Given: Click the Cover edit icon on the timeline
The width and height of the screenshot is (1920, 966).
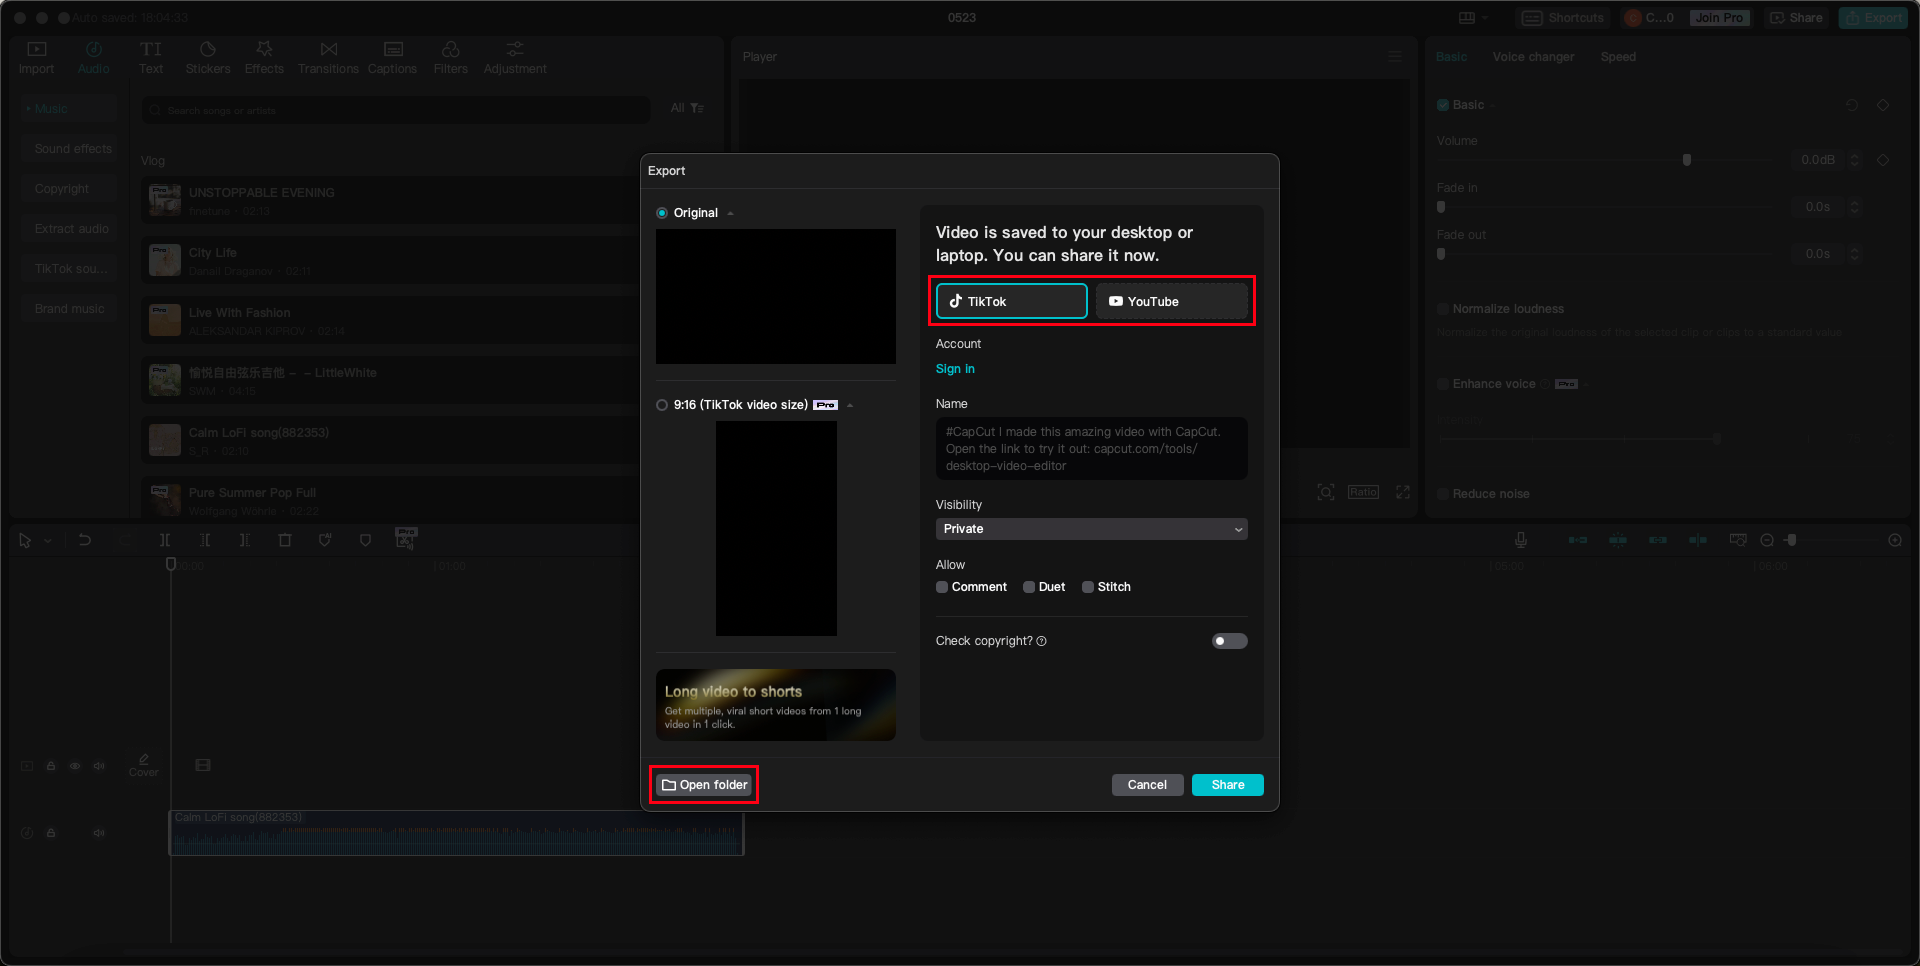Looking at the screenshot, I should (x=144, y=765).
